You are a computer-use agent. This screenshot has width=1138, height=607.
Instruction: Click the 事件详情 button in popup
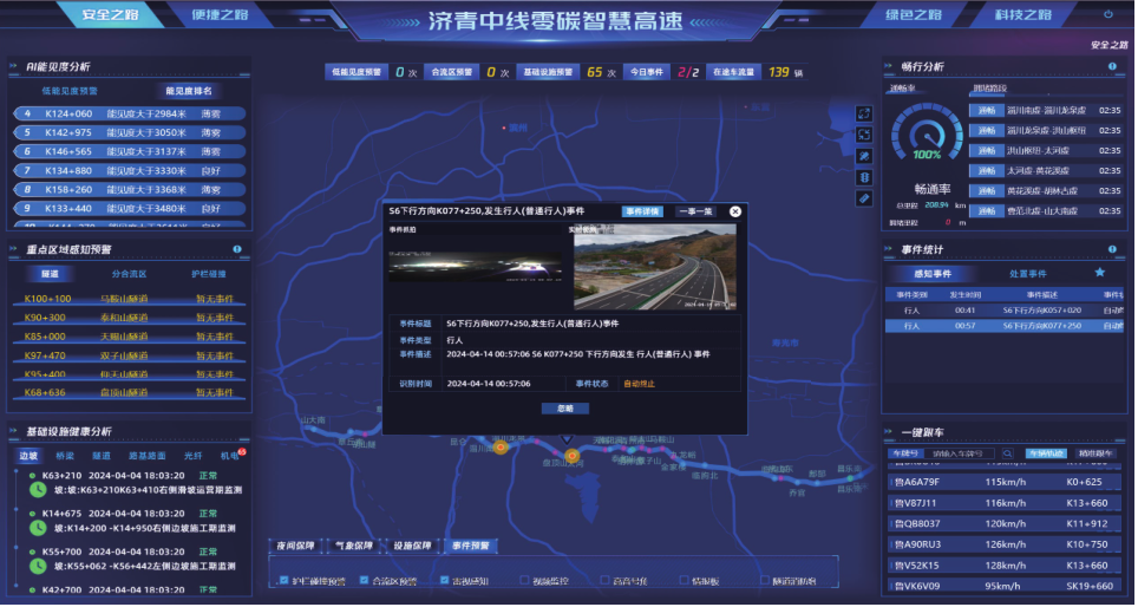point(642,212)
